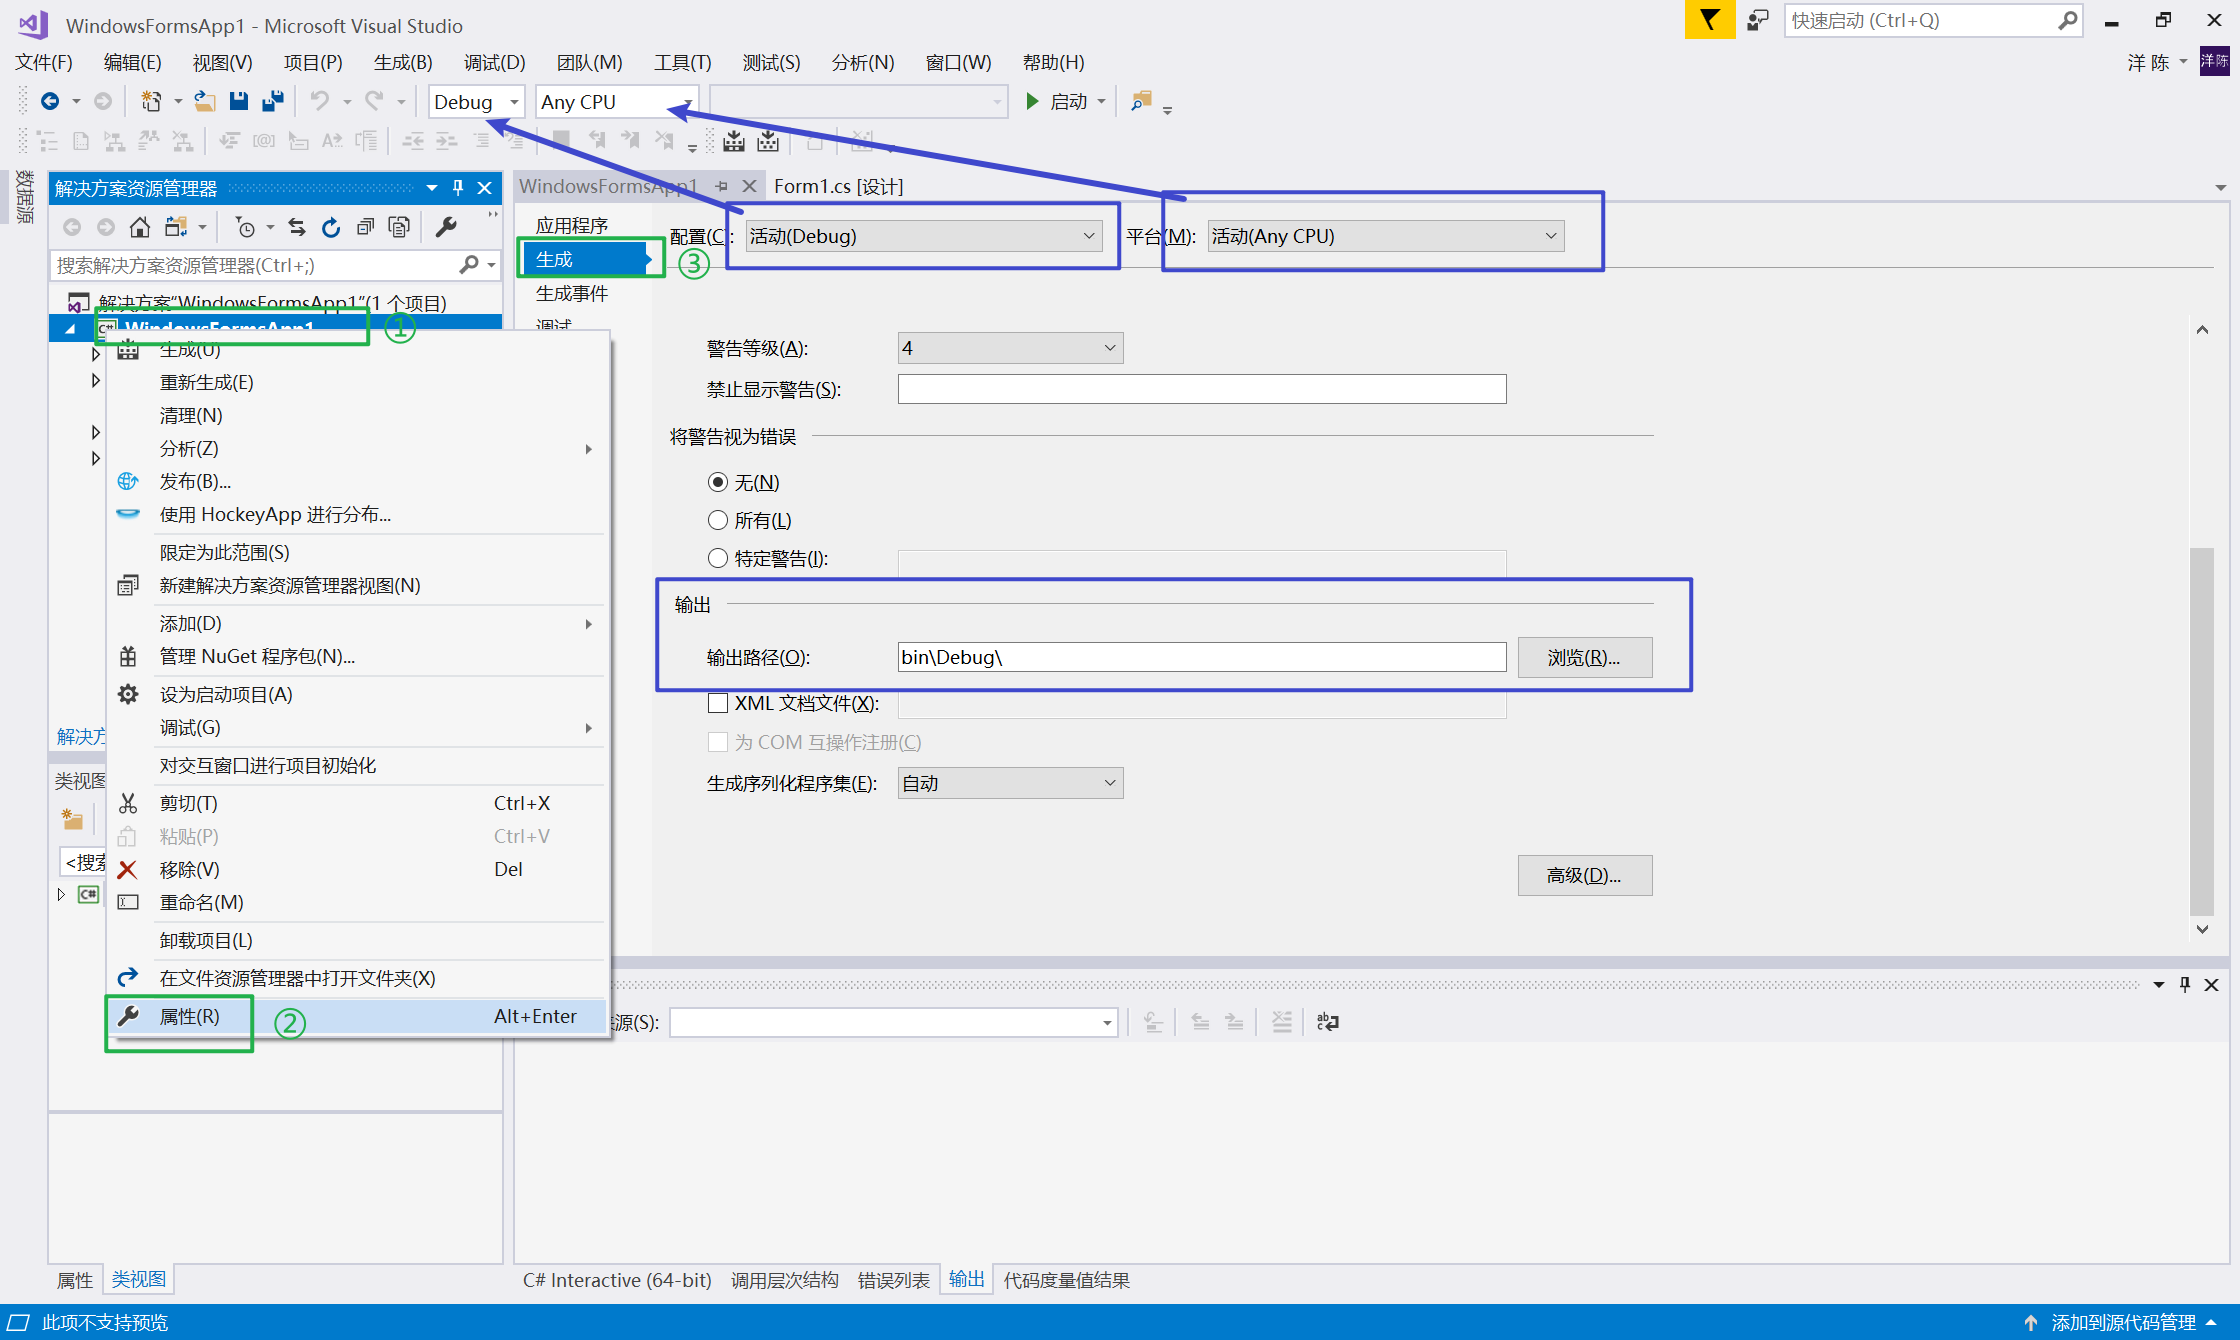2240x1340 pixels.
Task: Refresh the Solution Explorer view
Action: [331, 227]
